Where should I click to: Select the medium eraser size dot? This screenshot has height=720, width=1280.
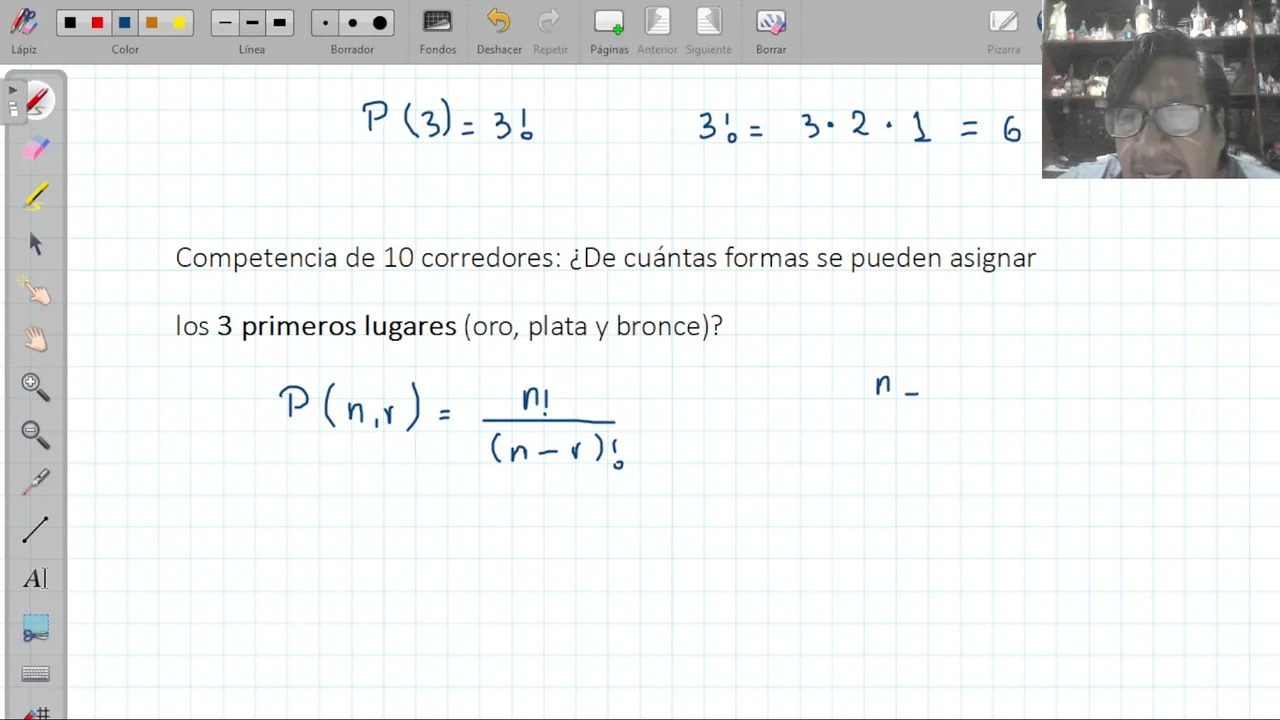point(353,23)
